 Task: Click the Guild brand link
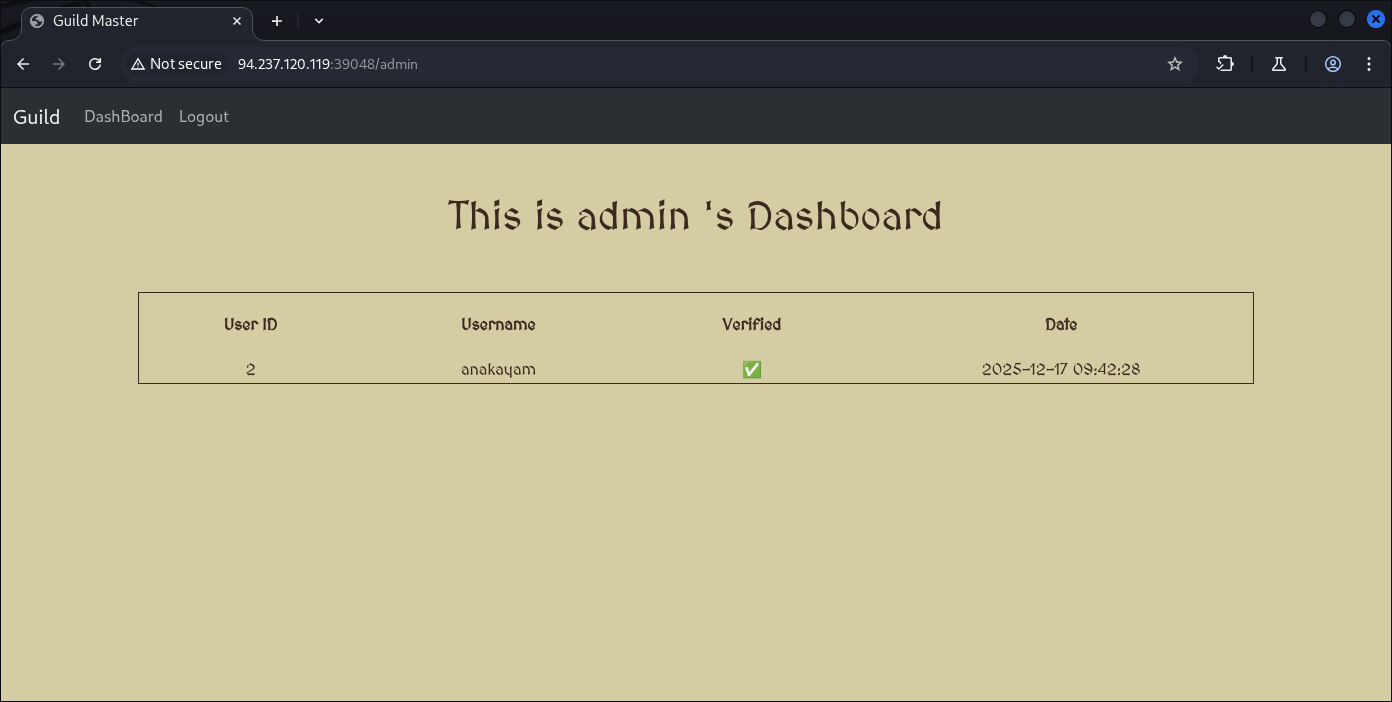point(37,117)
